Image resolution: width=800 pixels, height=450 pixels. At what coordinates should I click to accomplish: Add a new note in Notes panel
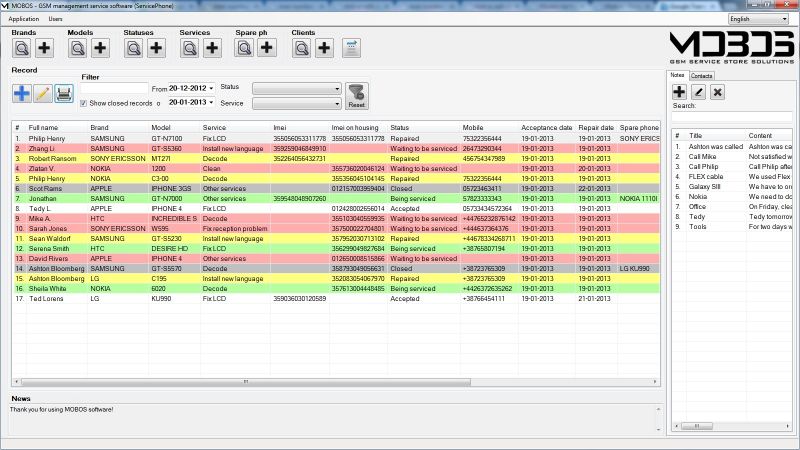[x=679, y=92]
